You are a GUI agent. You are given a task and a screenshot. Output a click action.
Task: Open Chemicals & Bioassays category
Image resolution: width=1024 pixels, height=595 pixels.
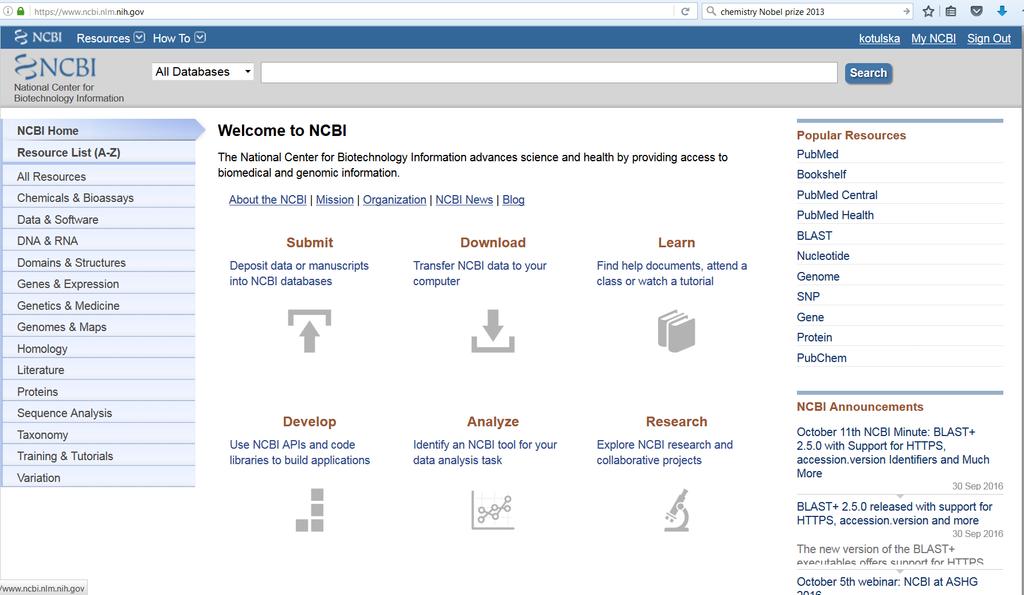[99, 198]
